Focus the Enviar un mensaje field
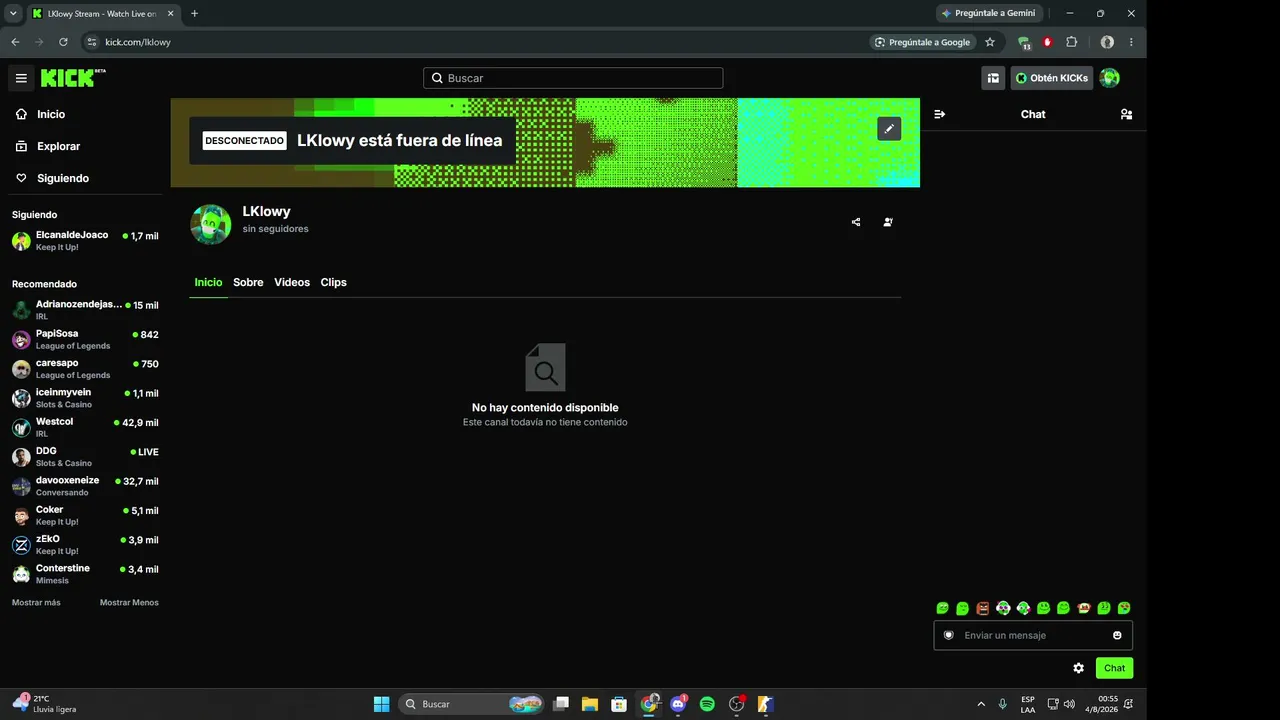1280x720 pixels. pos(1033,635)
